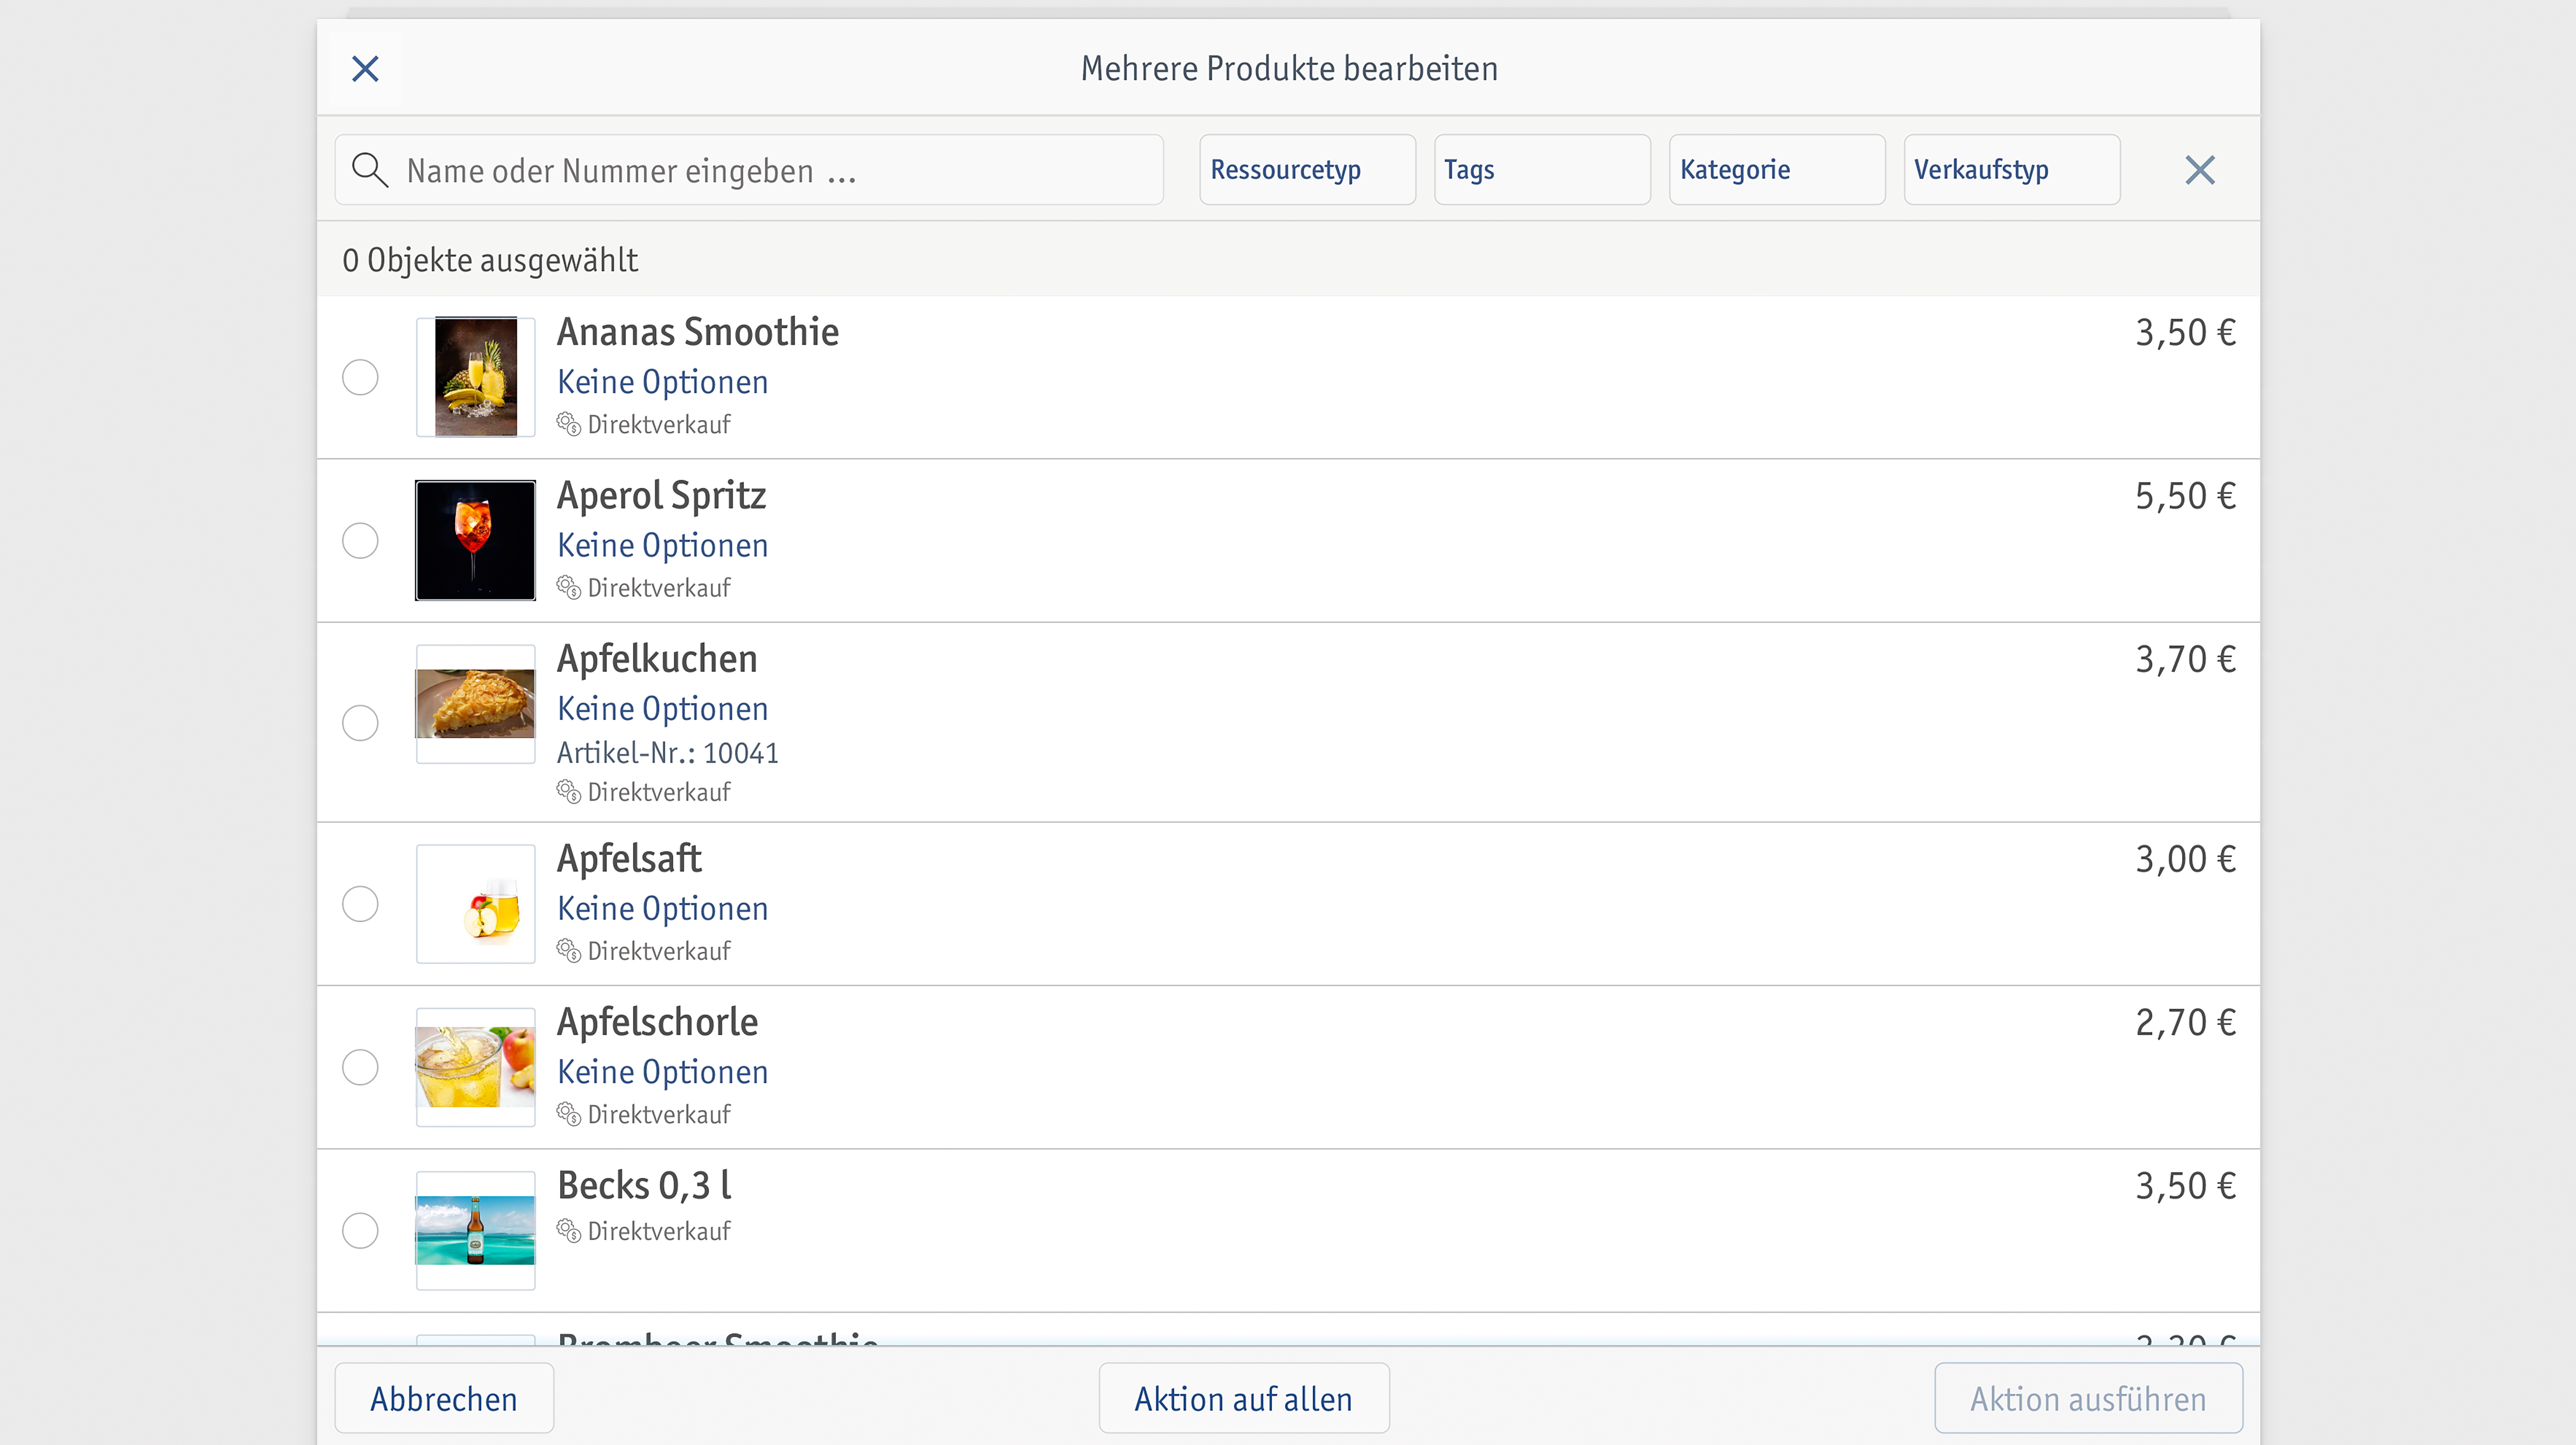Image resolution: width=2576 pixels, height=1445 pixels.
Task: Click Direktverkauf icon under Apfelschorle
Action: coord(569,1114)
